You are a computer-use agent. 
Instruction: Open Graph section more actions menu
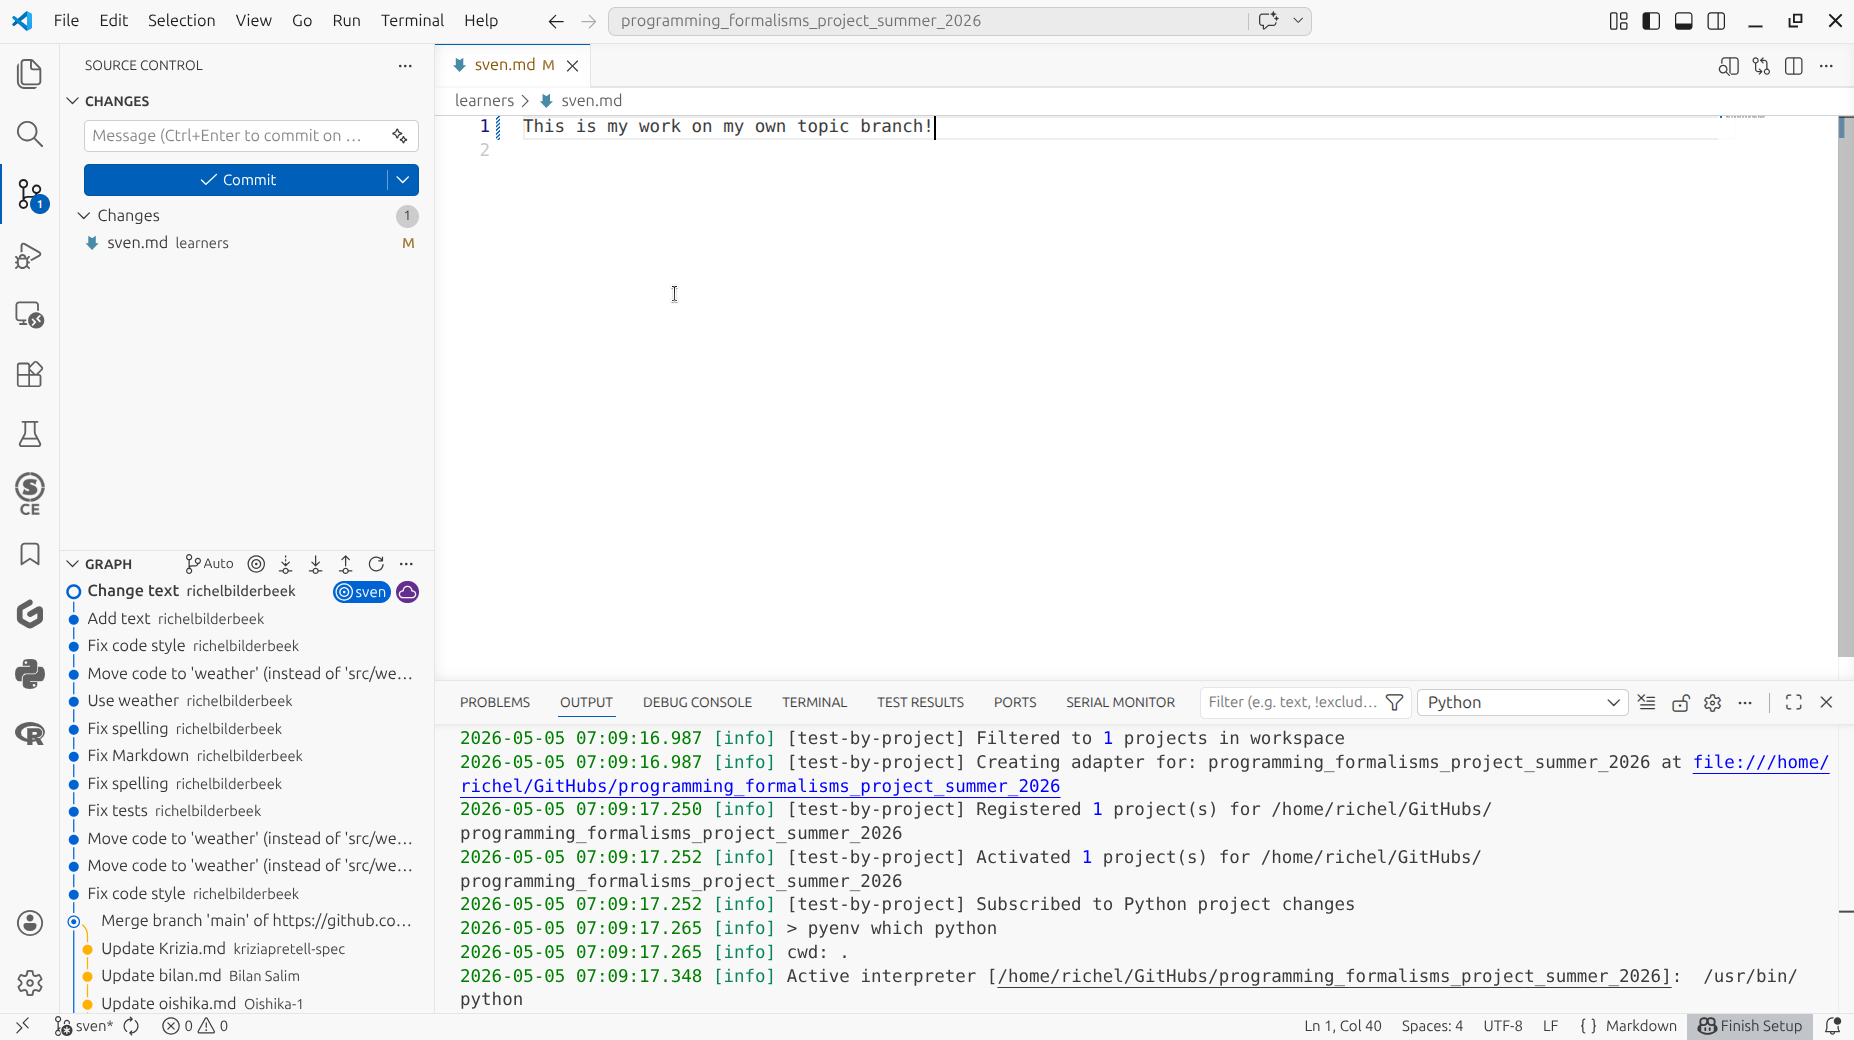click(406, 564)
